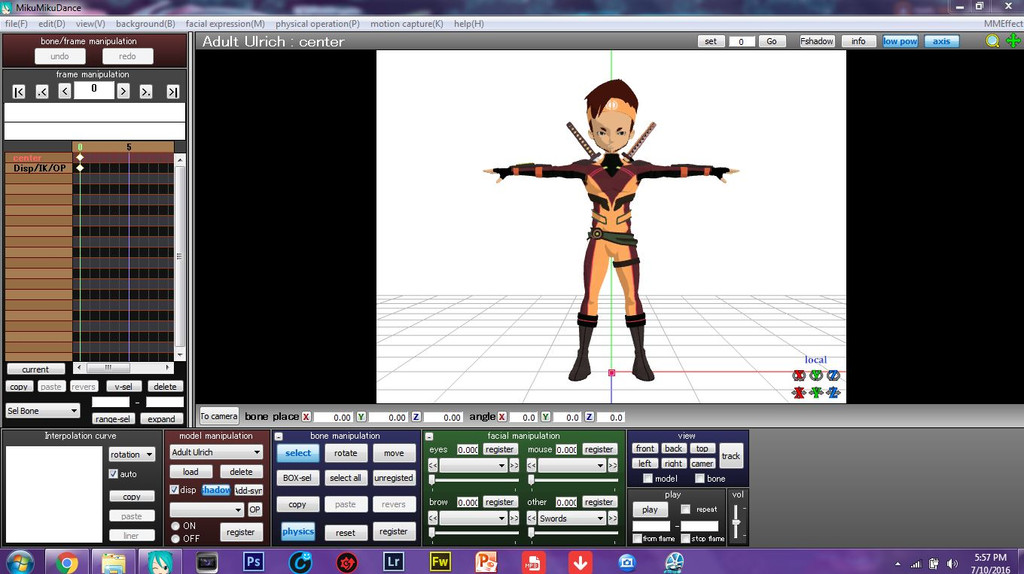Adjust the volume slider handle
The height and width of the screenshot is (574, 1024).
737,524
